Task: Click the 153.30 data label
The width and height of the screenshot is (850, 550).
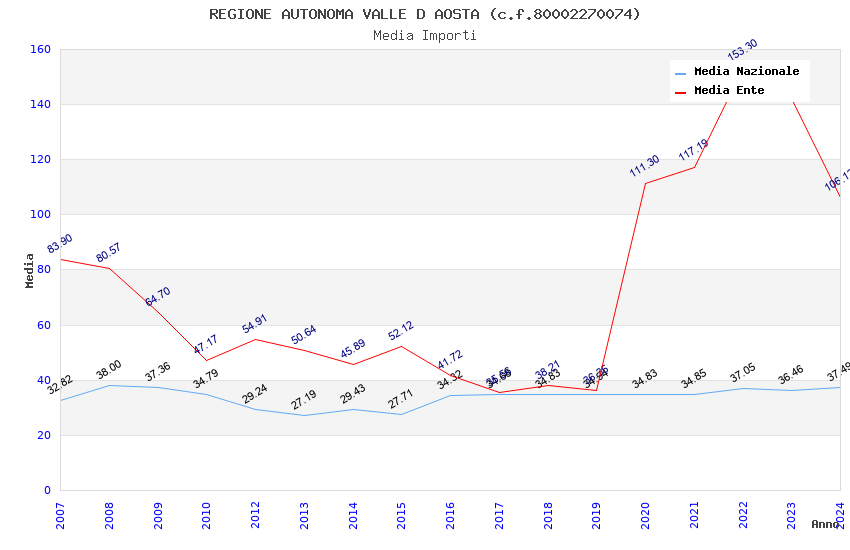Action: tap(742, 49)
